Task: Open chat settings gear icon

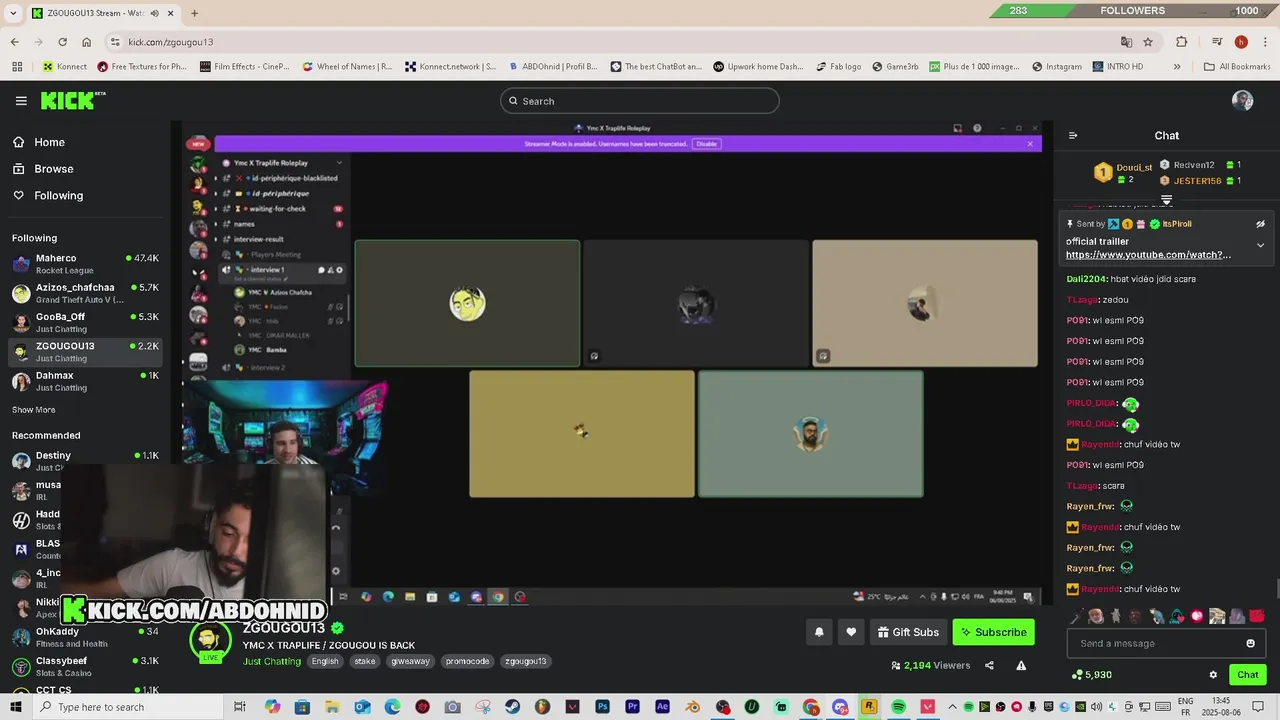Action: click(1213, 675)
